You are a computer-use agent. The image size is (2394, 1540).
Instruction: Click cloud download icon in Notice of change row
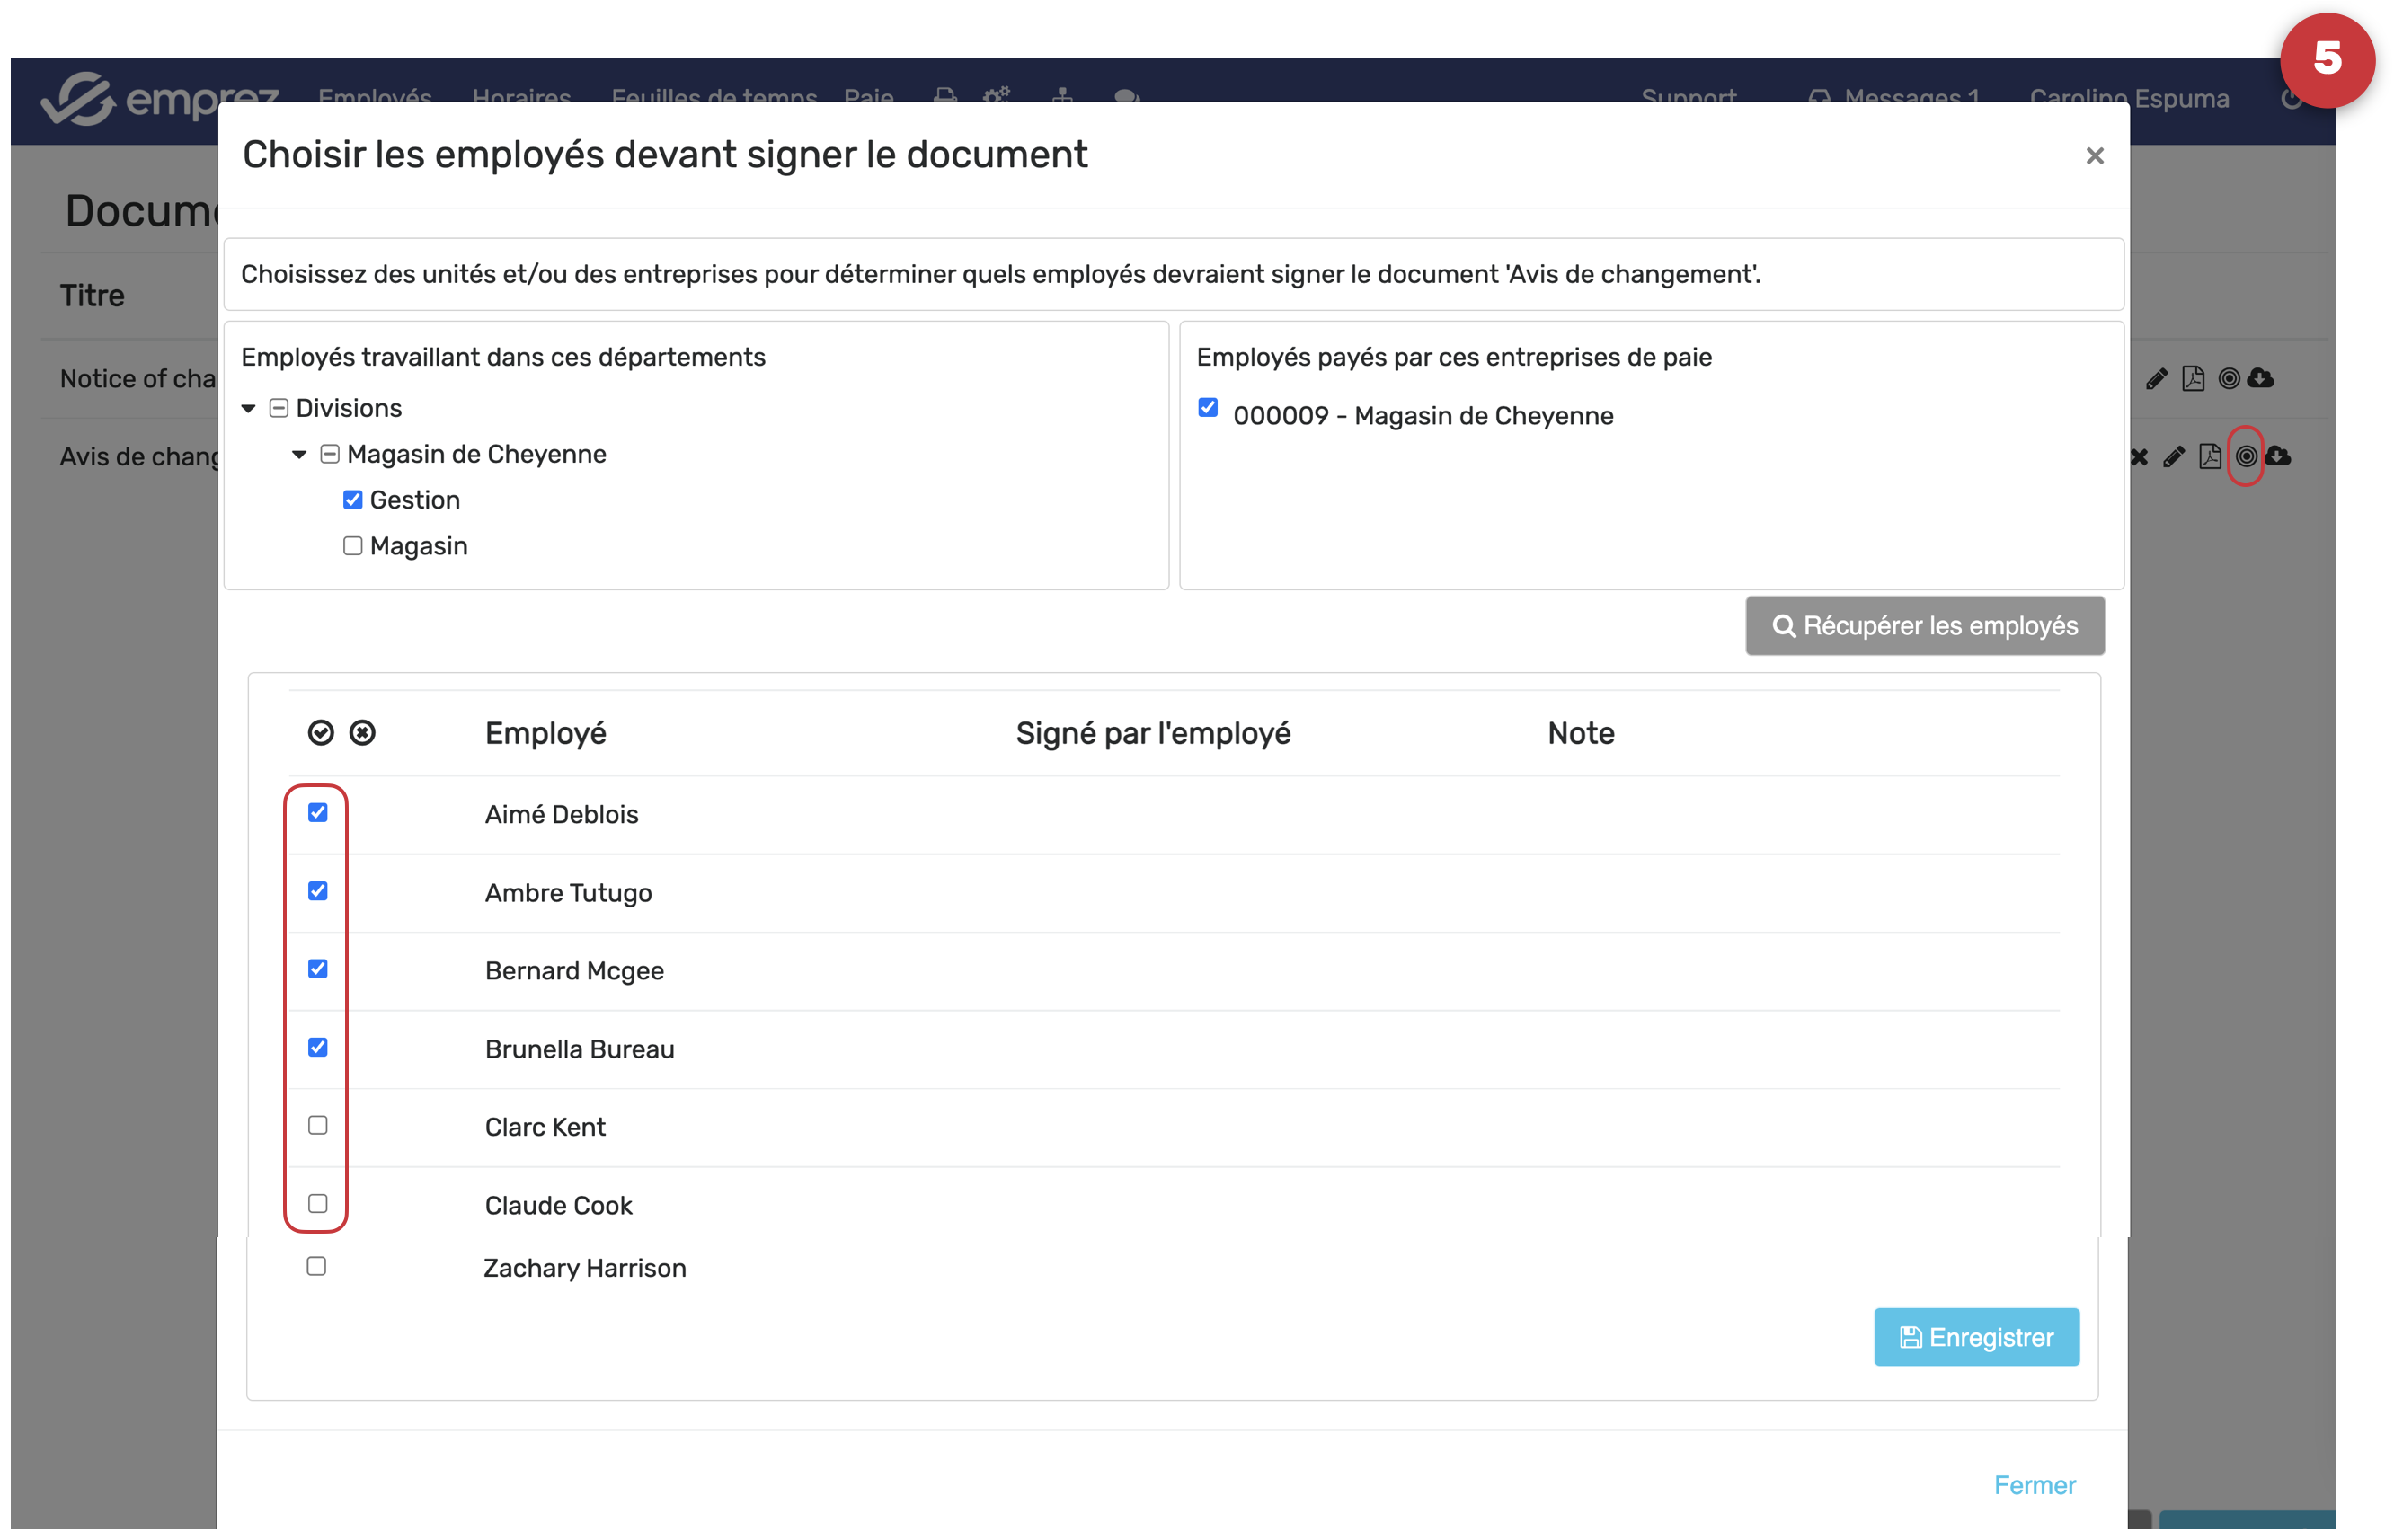[x=2261, y=378]
